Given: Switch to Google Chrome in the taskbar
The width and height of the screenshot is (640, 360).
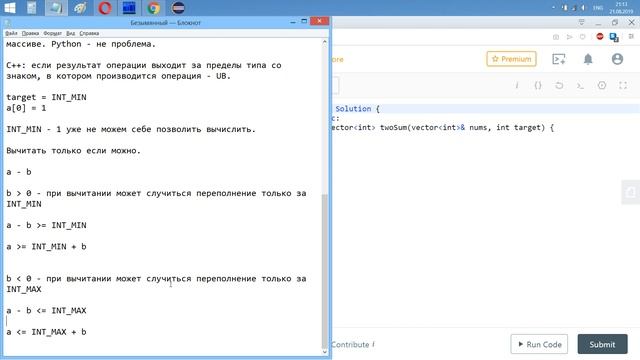Looking at the screenshot, I should click(x=153, y=8).
